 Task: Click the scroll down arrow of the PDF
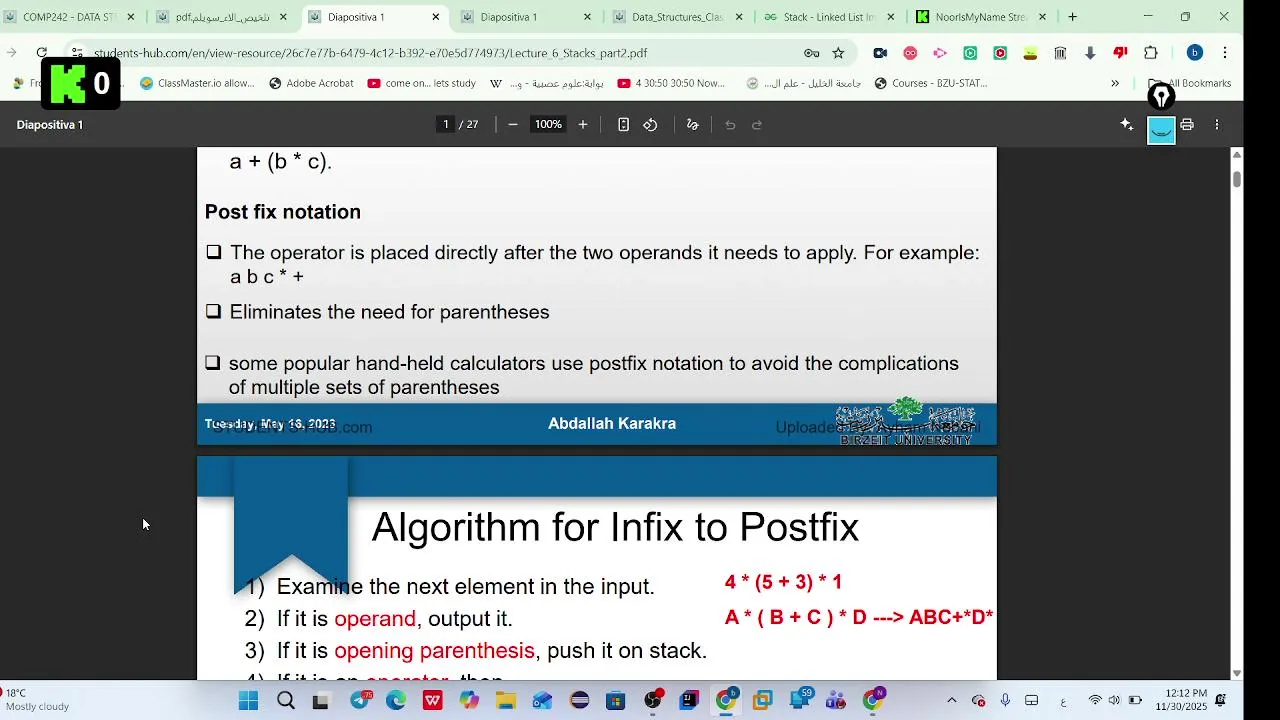pos(1237,673)
